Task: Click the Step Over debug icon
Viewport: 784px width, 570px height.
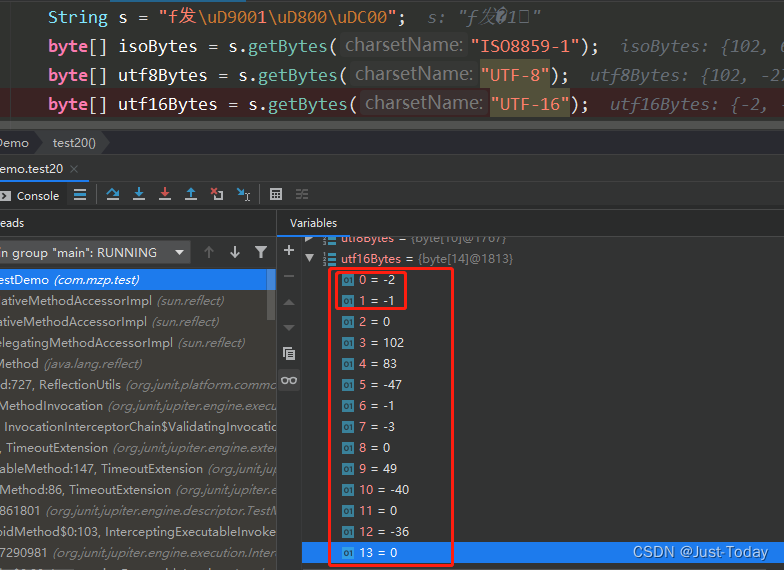Action: click(113, 195)
